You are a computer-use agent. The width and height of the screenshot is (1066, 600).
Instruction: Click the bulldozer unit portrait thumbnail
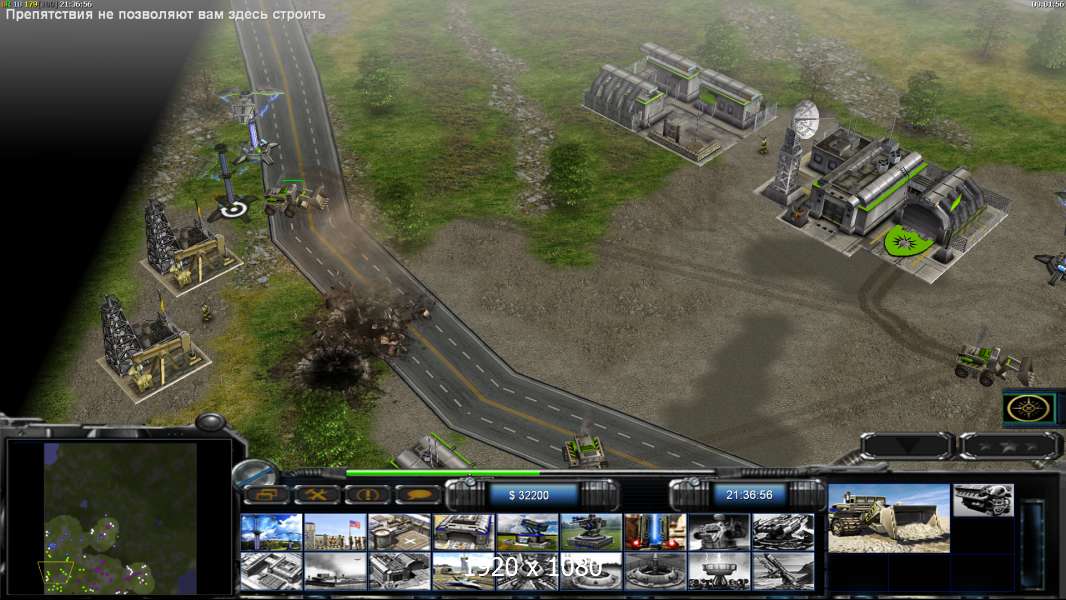[889, 518]
